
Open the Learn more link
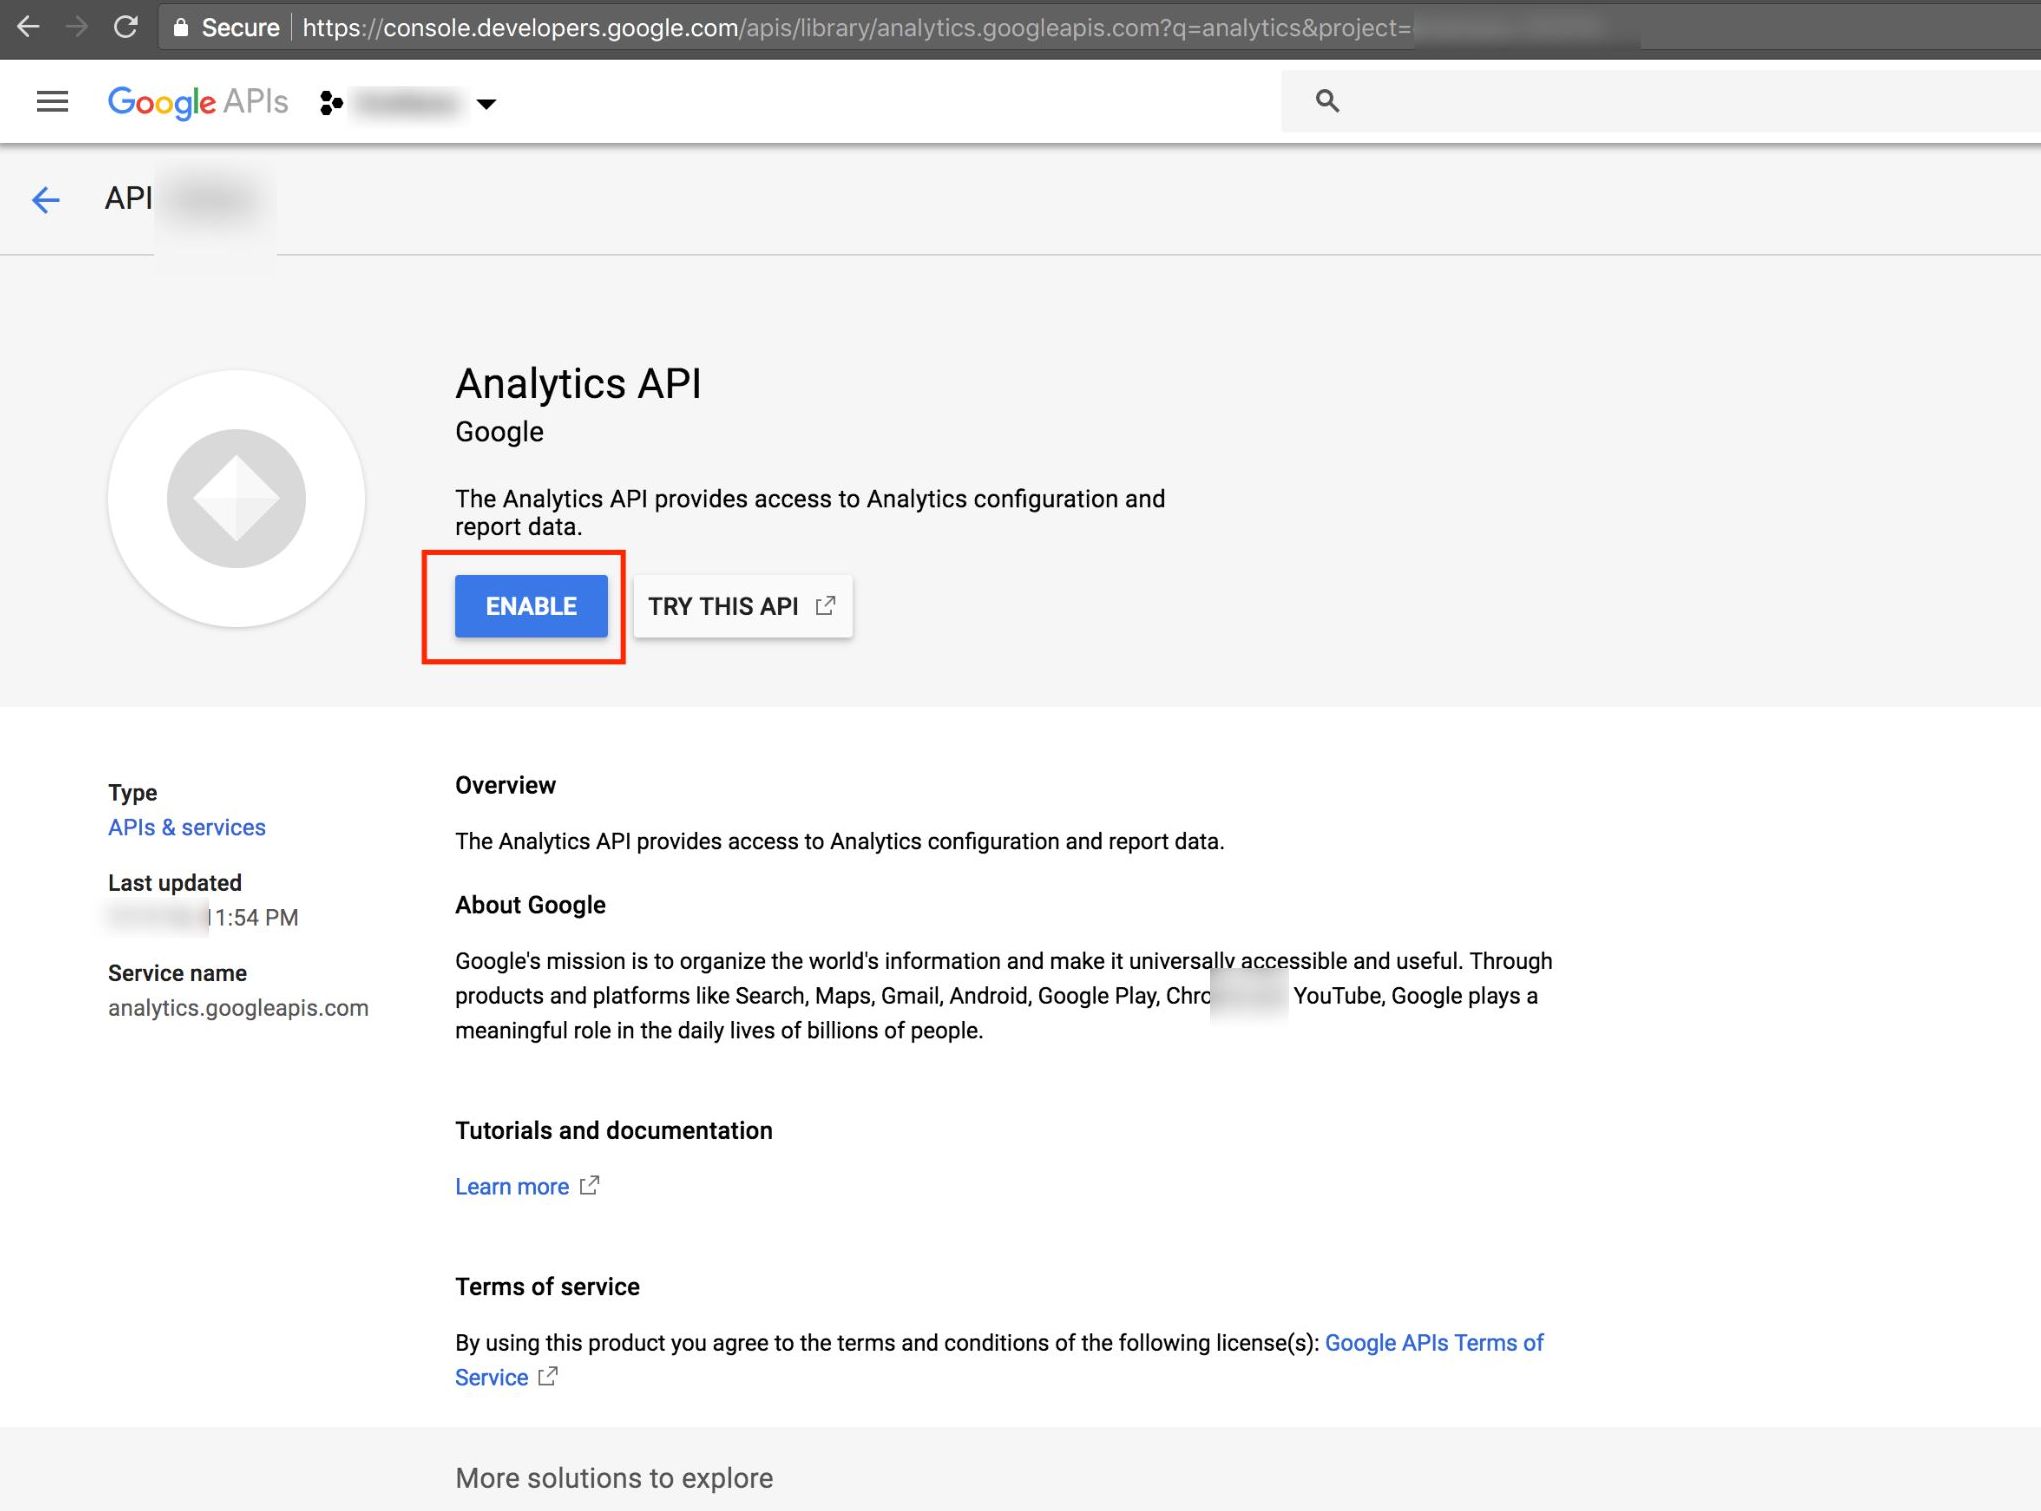512,1187
